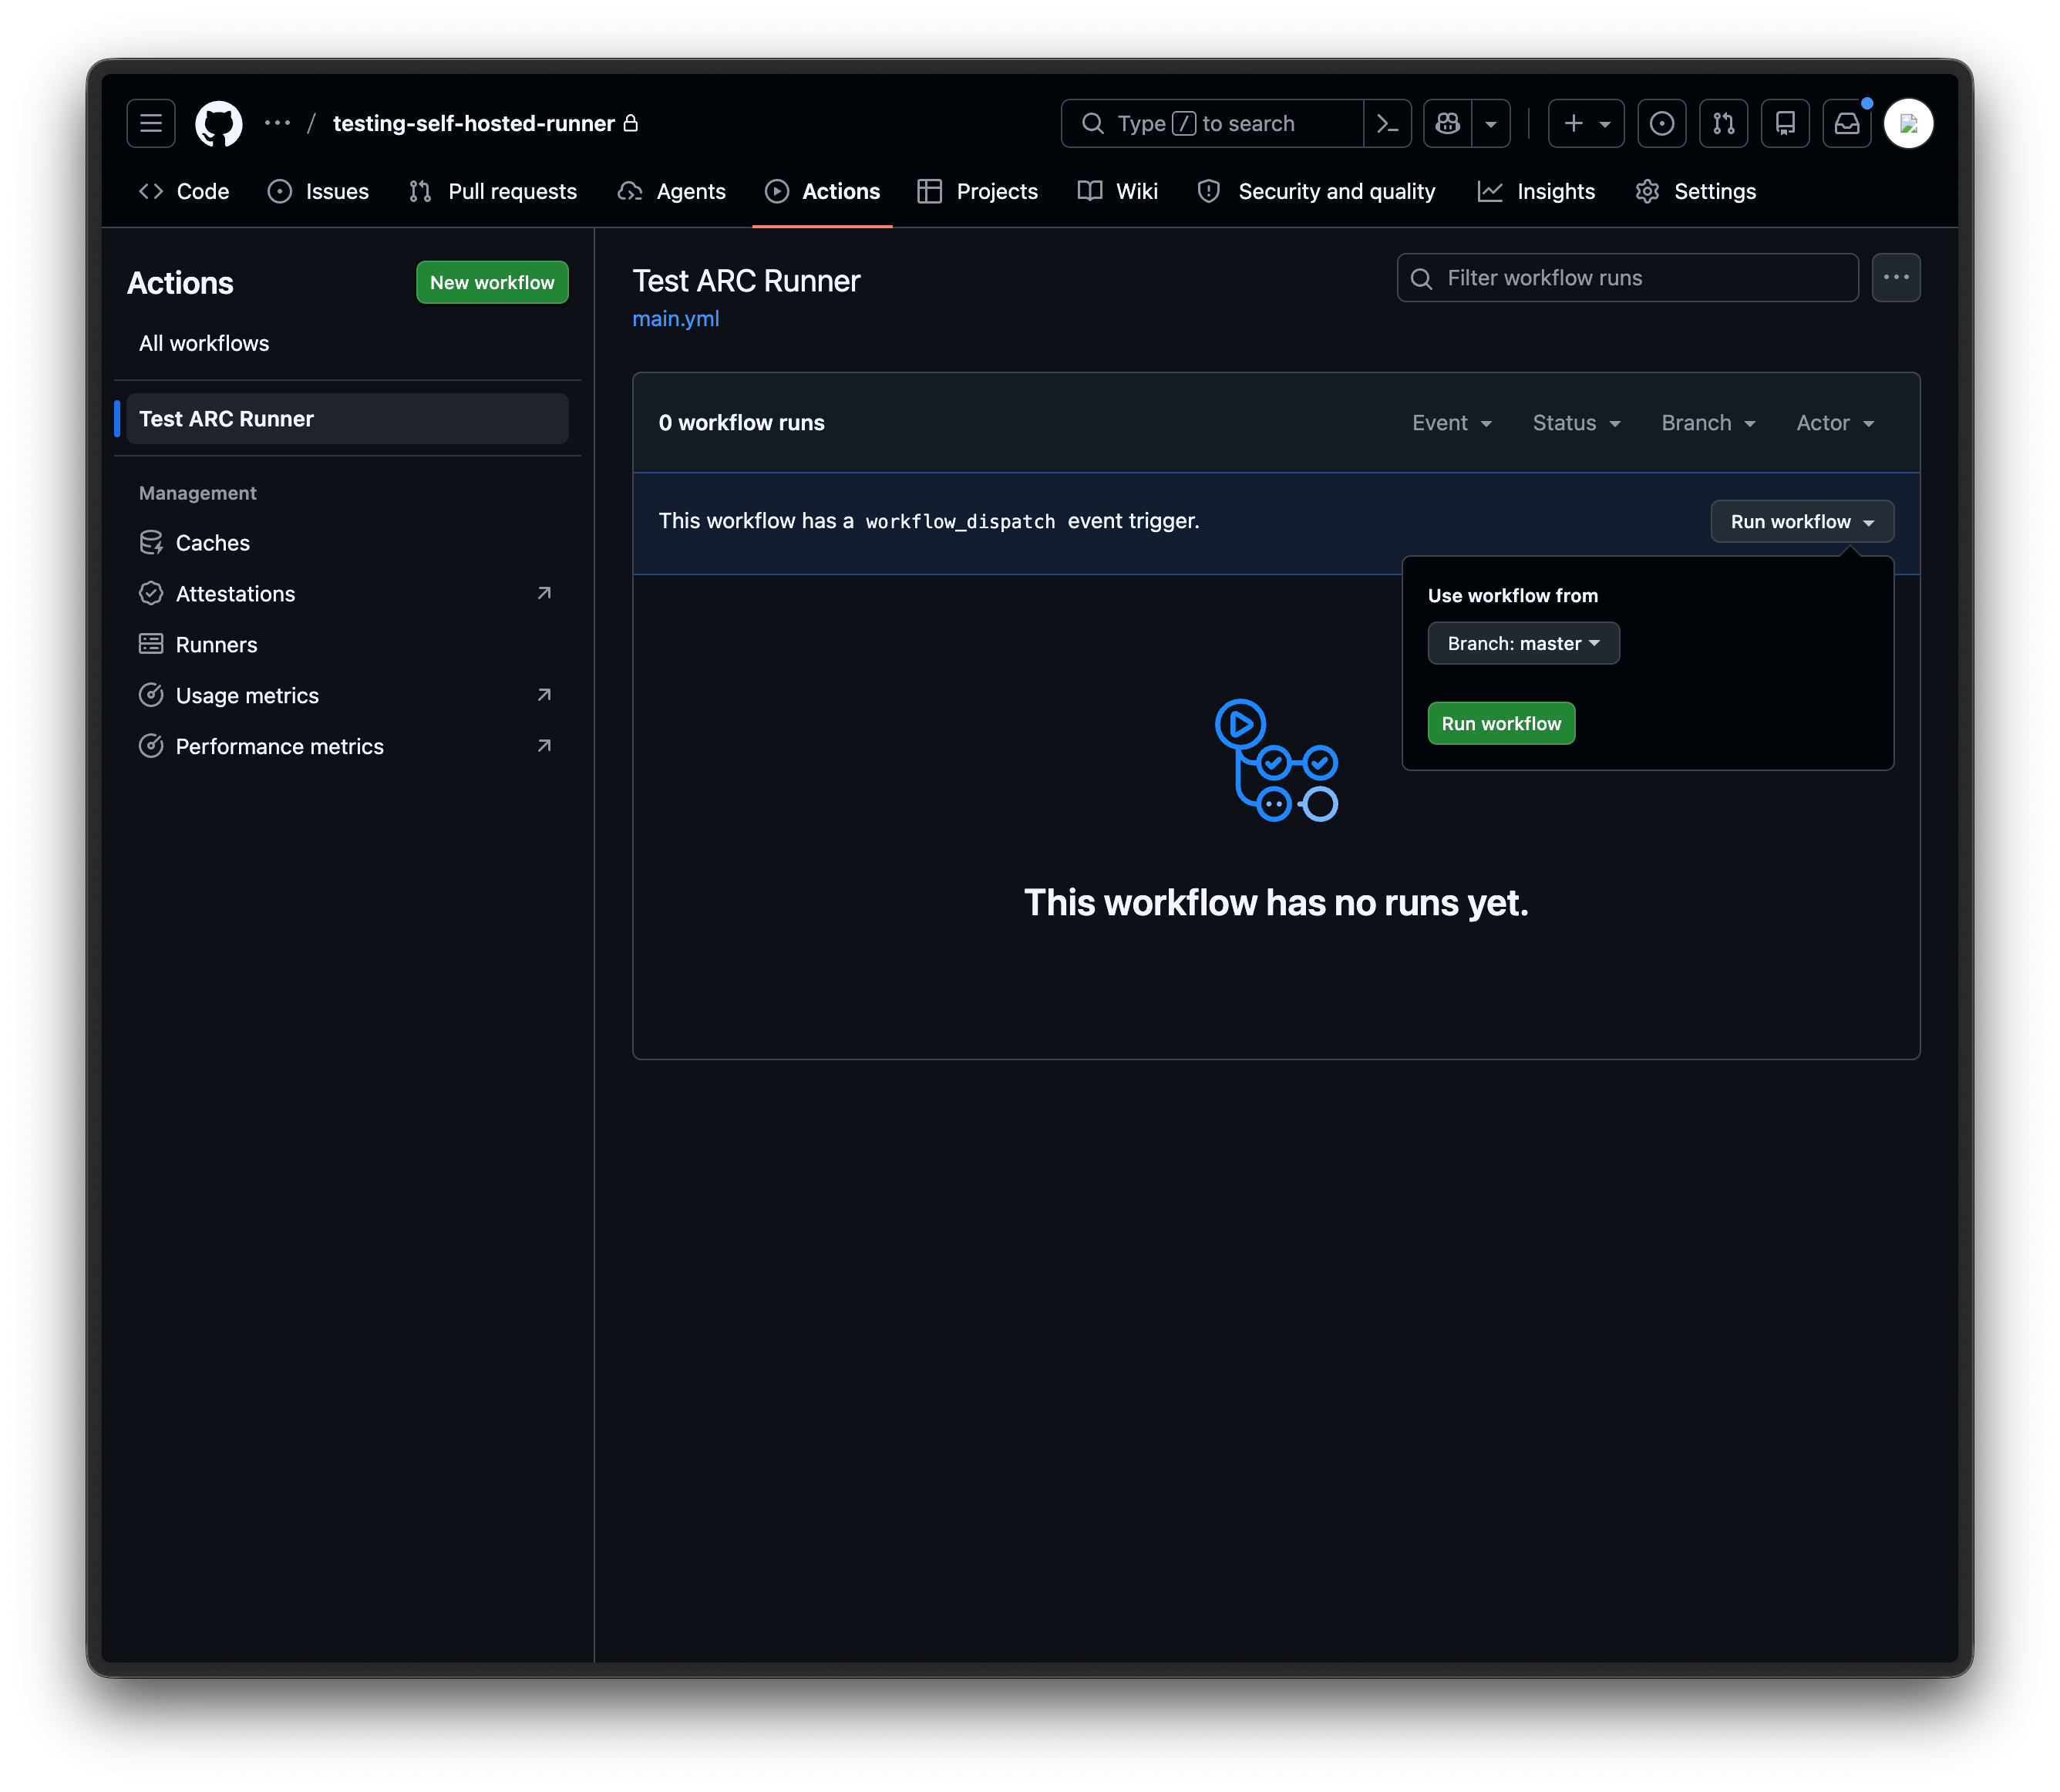This screenshot has height=1792, width=2060.
Task: Expand the Actor filter dropdown
Action: [x=1835, y=423]
